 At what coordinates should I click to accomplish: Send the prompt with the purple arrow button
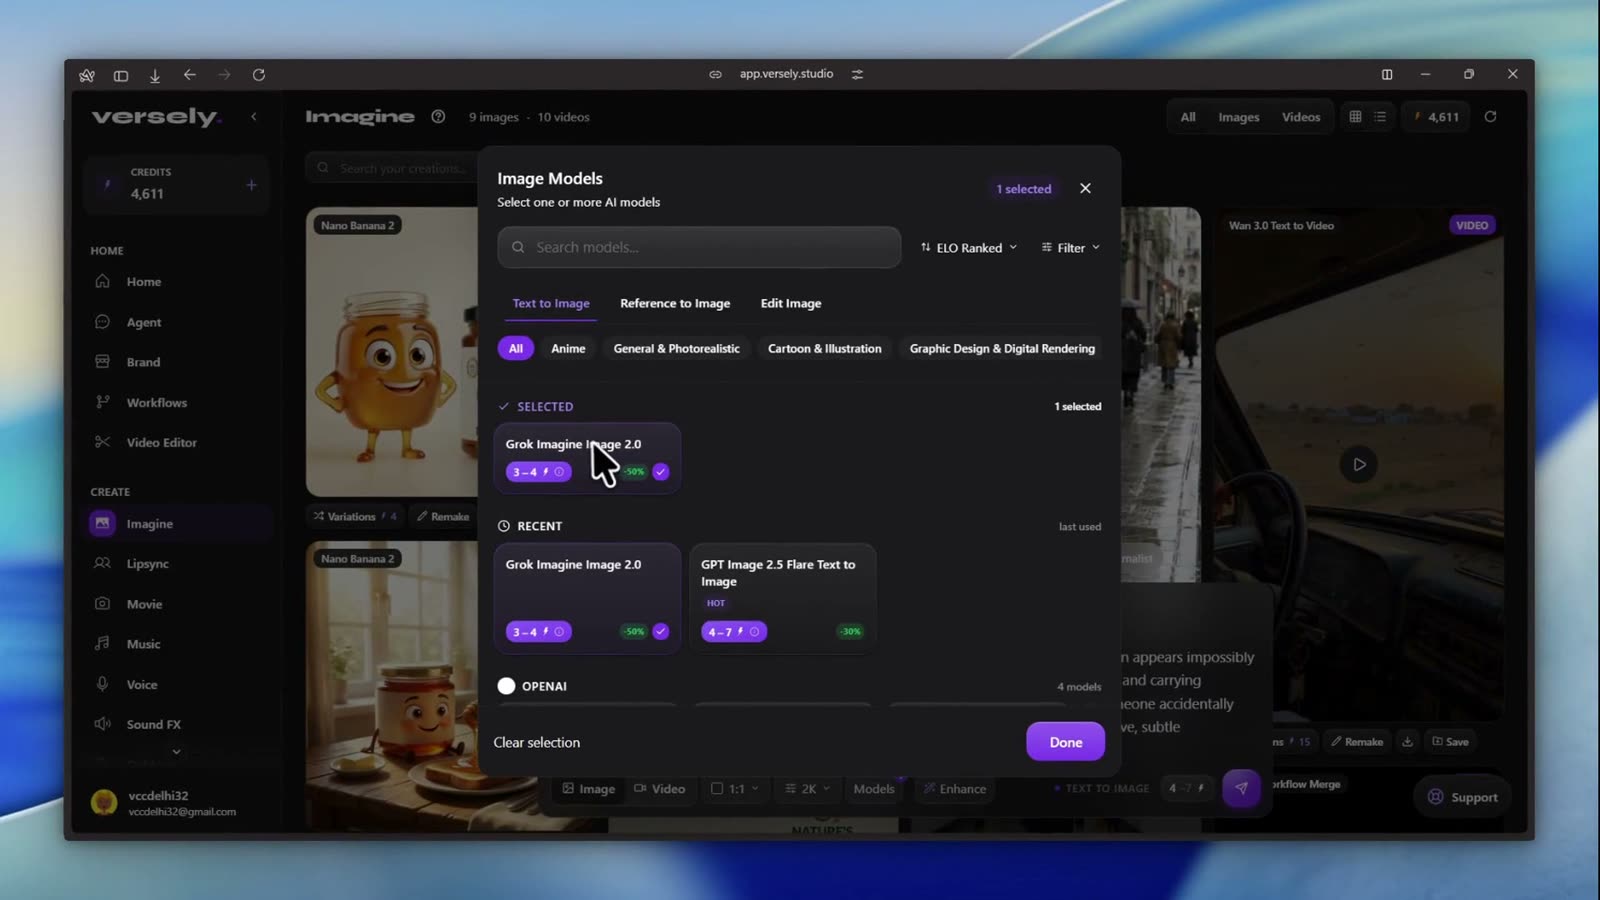click(x=1241, y=788)
